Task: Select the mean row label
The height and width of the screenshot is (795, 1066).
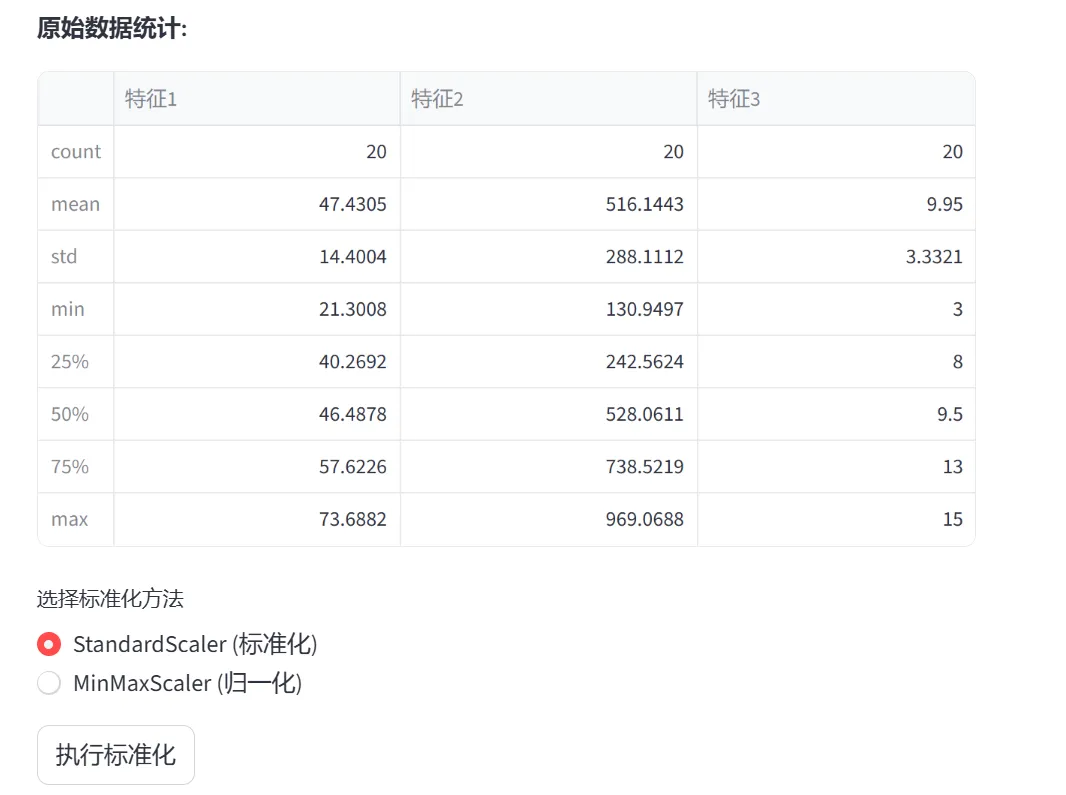Action: 76,205
